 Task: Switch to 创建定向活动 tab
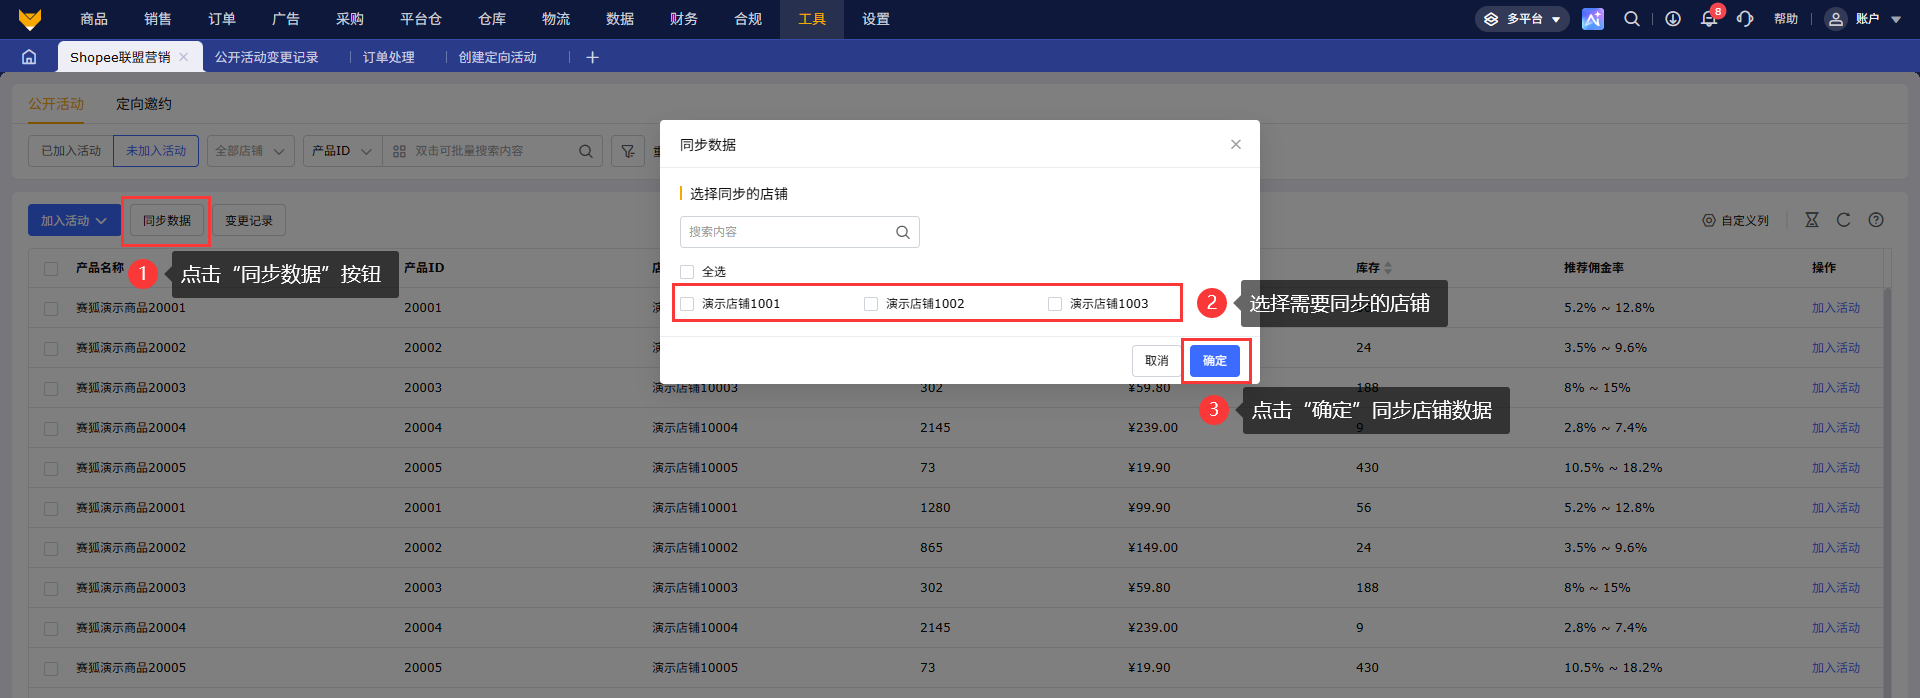(x=498, y=57)
